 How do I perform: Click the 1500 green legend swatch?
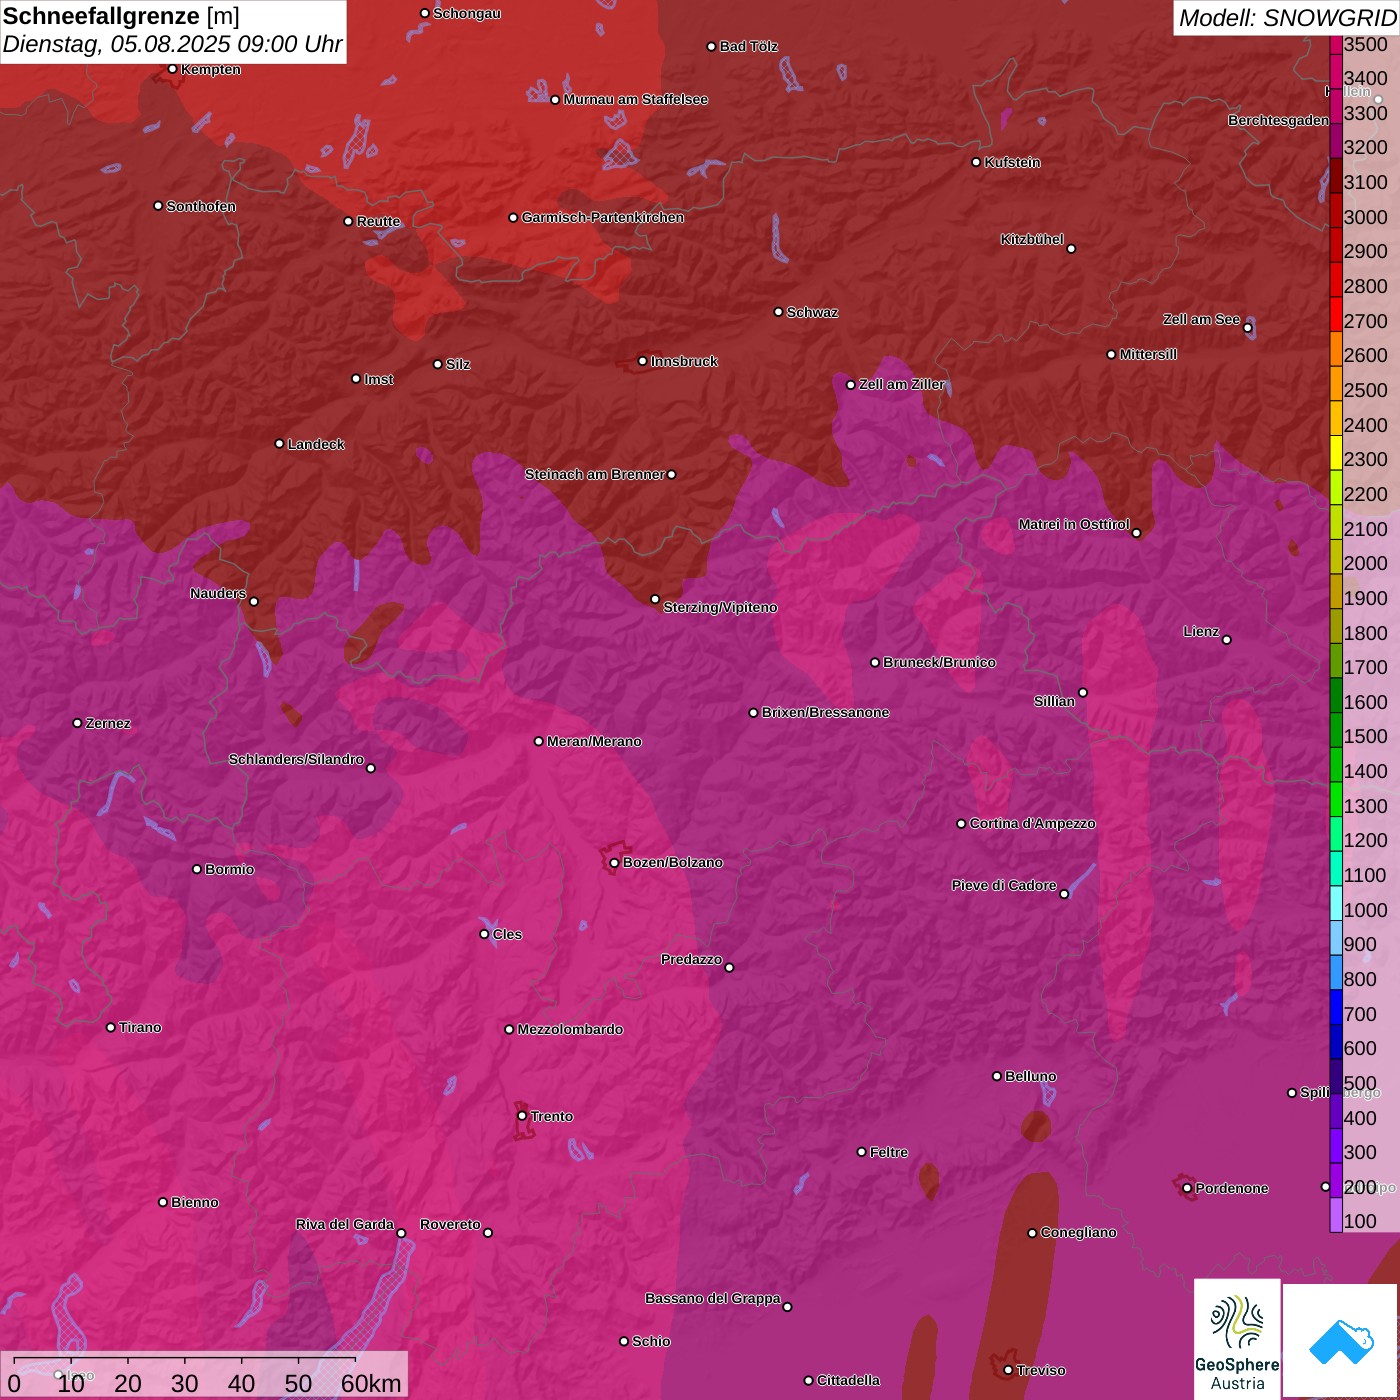point(1336,730)
